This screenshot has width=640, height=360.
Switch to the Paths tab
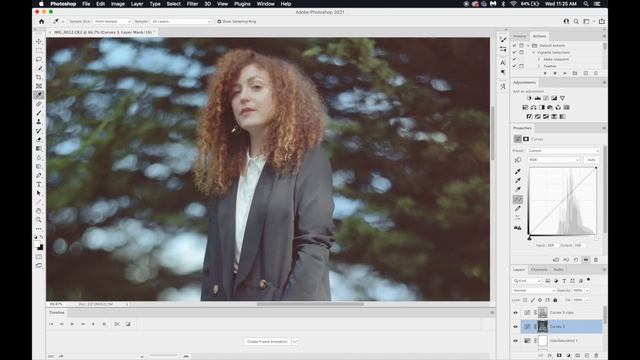click(558, 270)
